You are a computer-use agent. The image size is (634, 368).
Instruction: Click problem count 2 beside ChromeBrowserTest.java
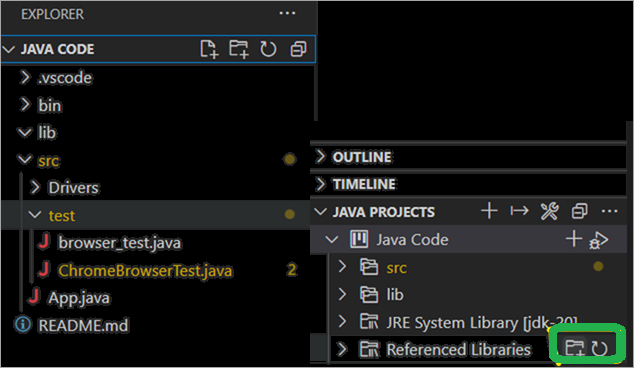point(292,269)
